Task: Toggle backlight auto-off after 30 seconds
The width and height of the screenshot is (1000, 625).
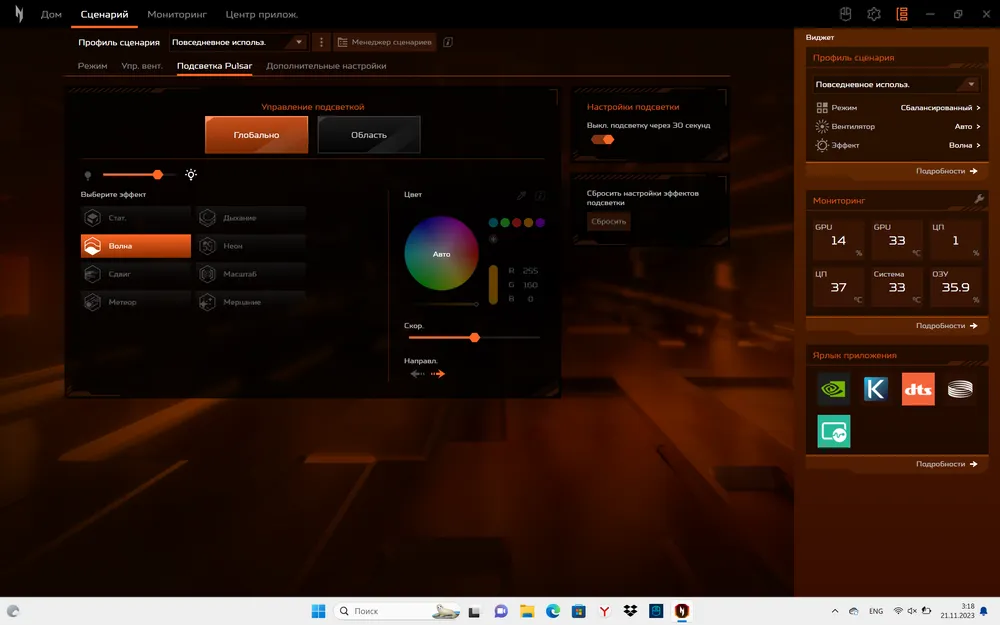Action: [602, 140]
